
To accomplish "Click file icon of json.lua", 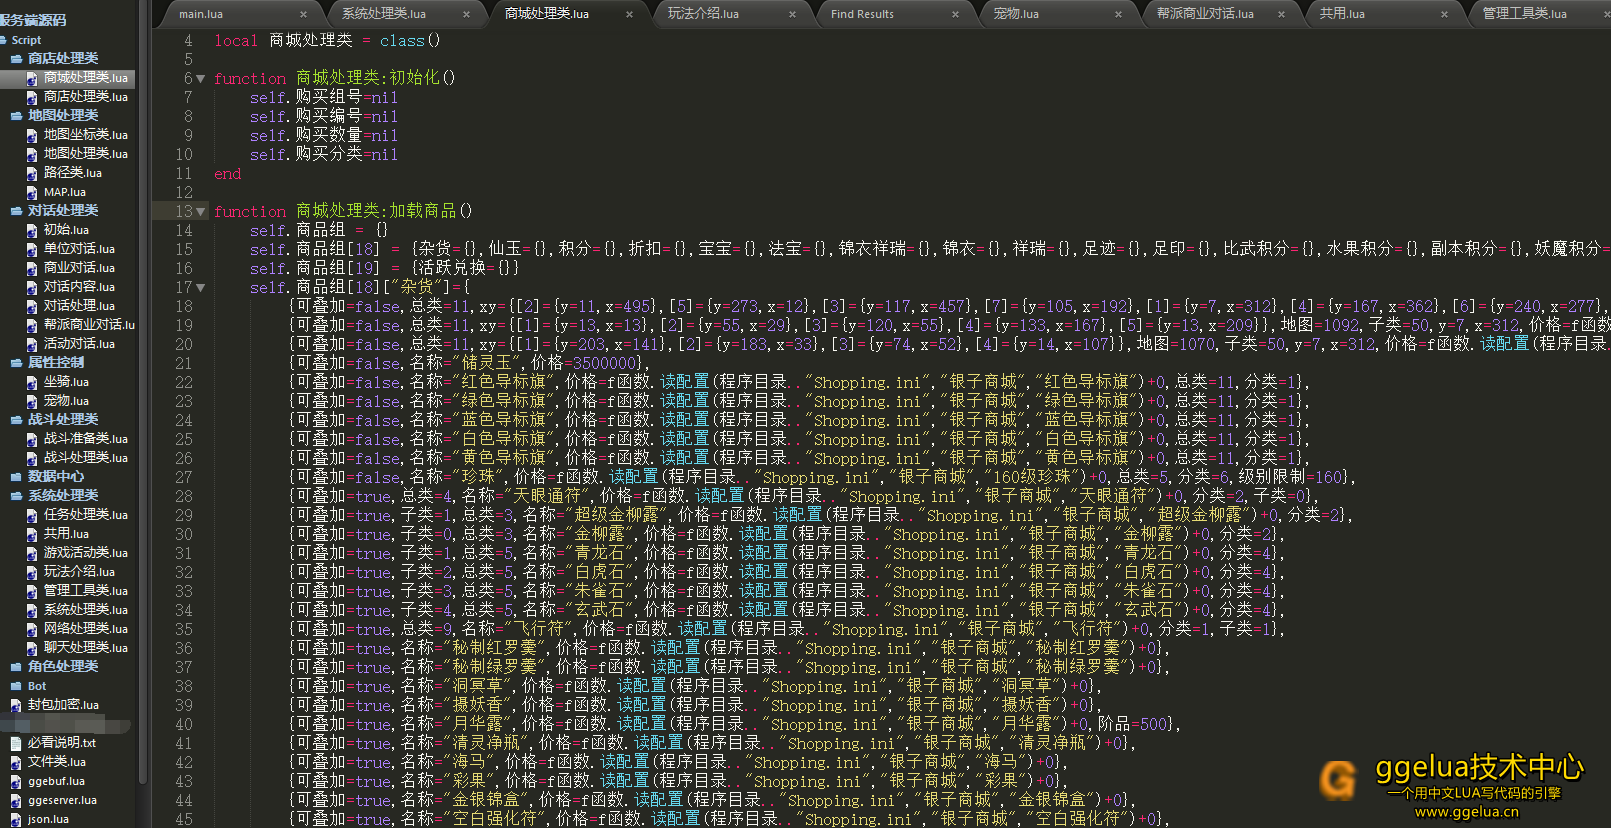I will (x=16, y=819).
